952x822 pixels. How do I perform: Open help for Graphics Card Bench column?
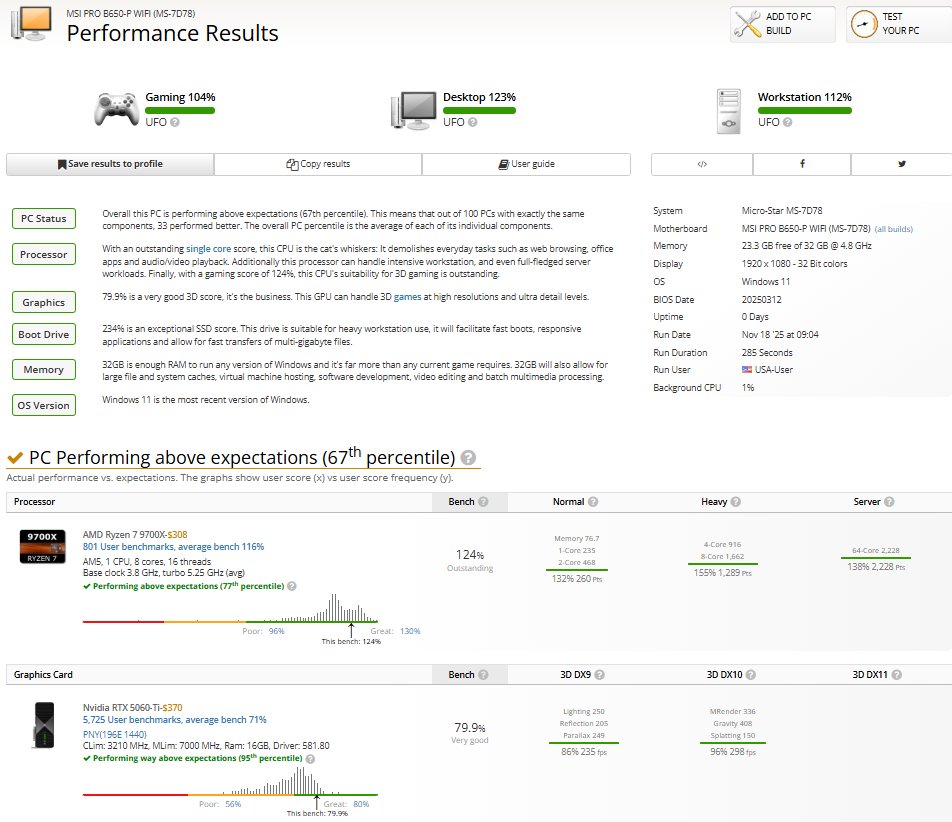tap(483, 675)
